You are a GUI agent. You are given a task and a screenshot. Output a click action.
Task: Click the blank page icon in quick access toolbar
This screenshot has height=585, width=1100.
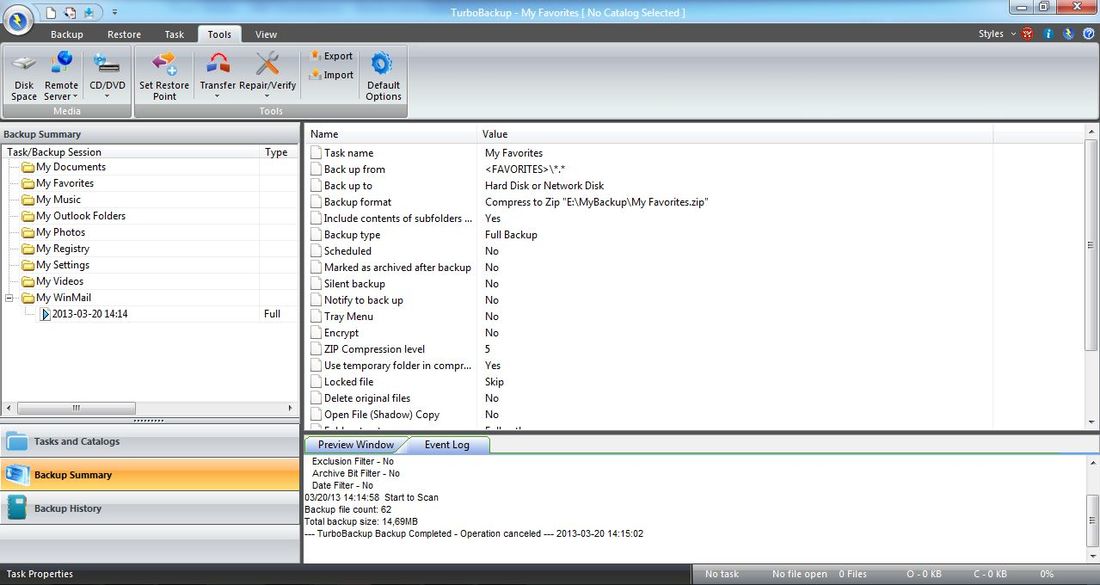coord(51,13)
